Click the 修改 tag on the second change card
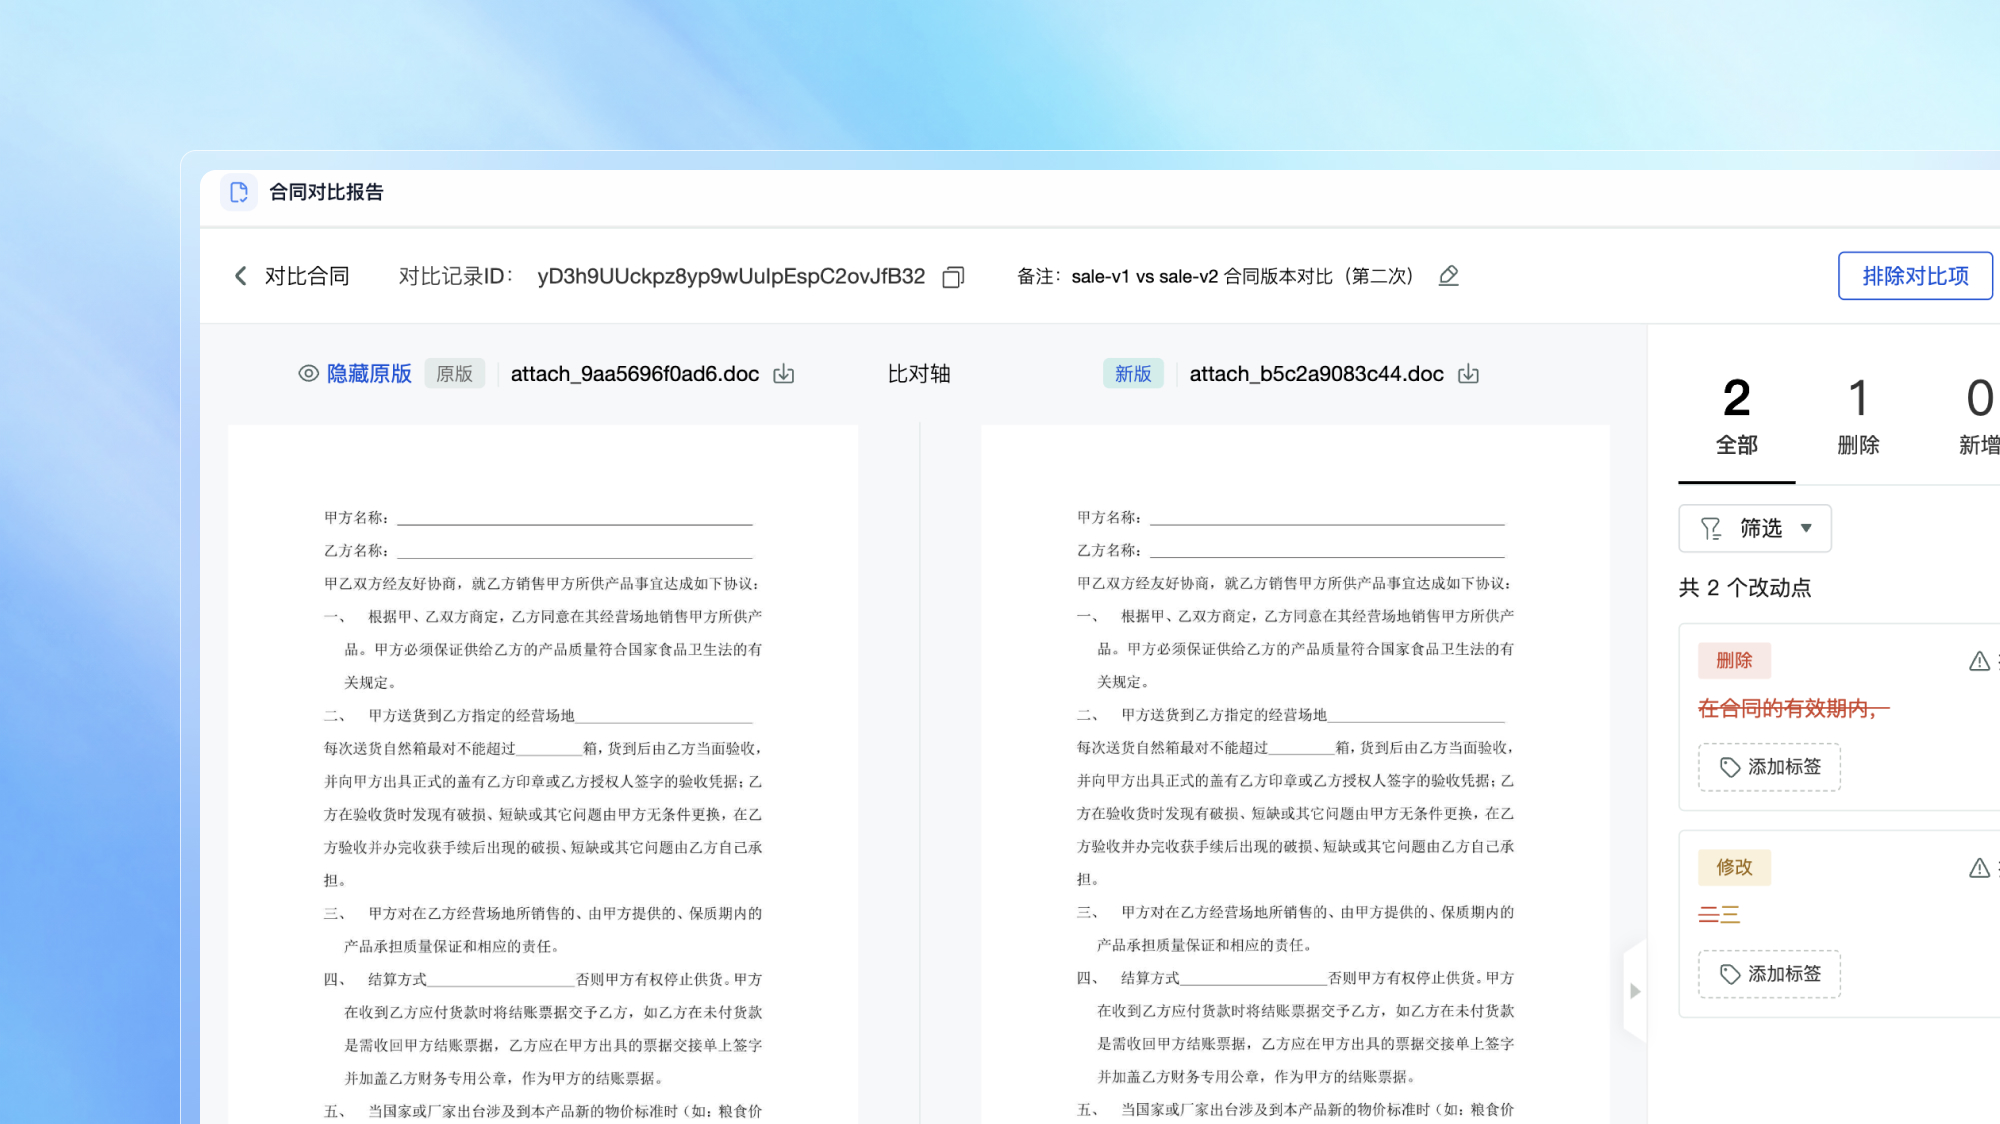The width and height of the screenshot is (2000, 1124). (1734, 868)
